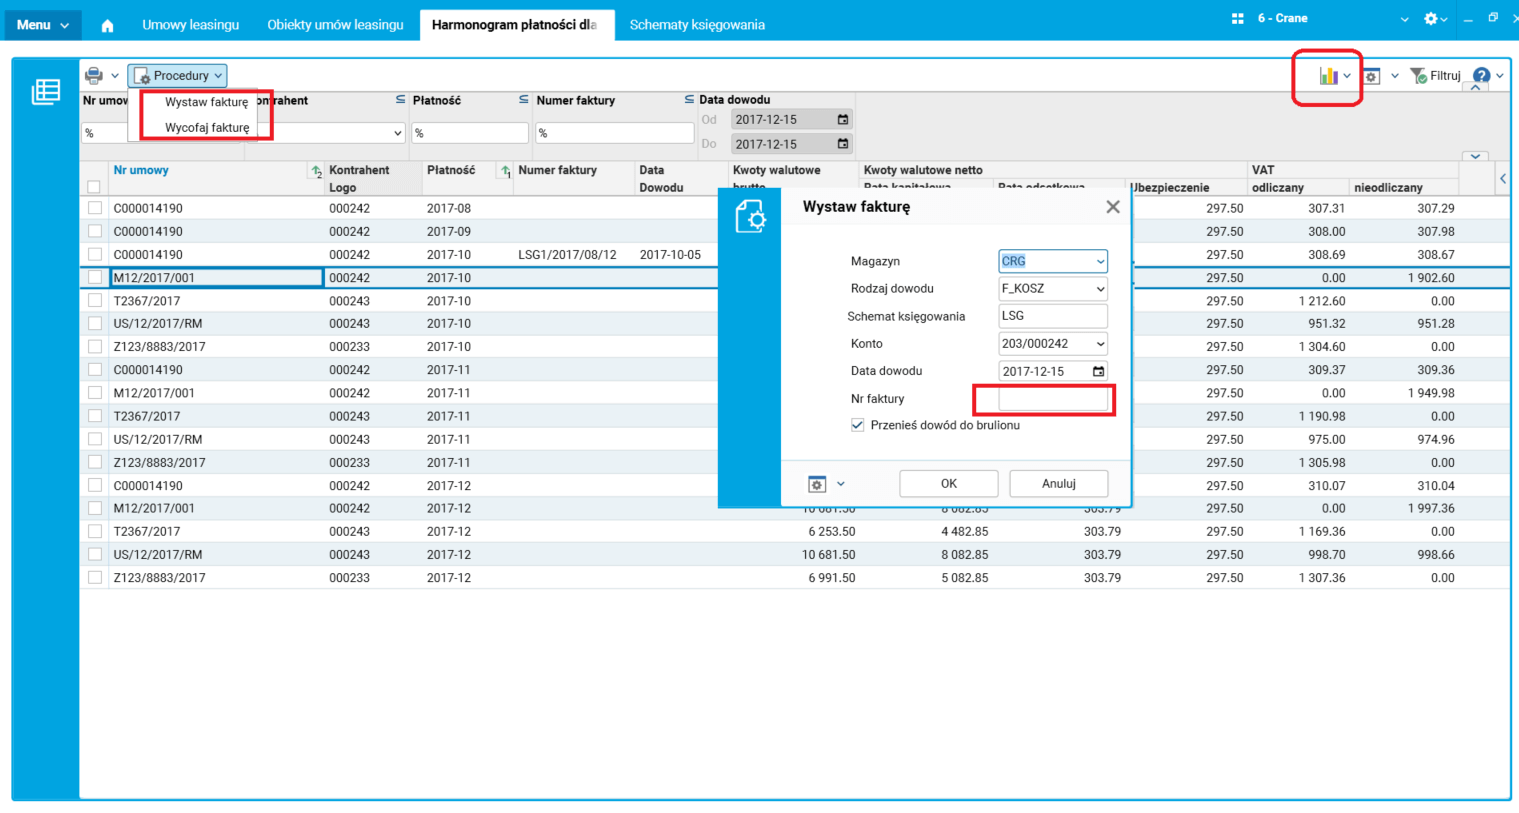This screenshot has width=1519, height=813.
Task: Open the Rodzaj dowodu dropdown
Action: 1099,289
